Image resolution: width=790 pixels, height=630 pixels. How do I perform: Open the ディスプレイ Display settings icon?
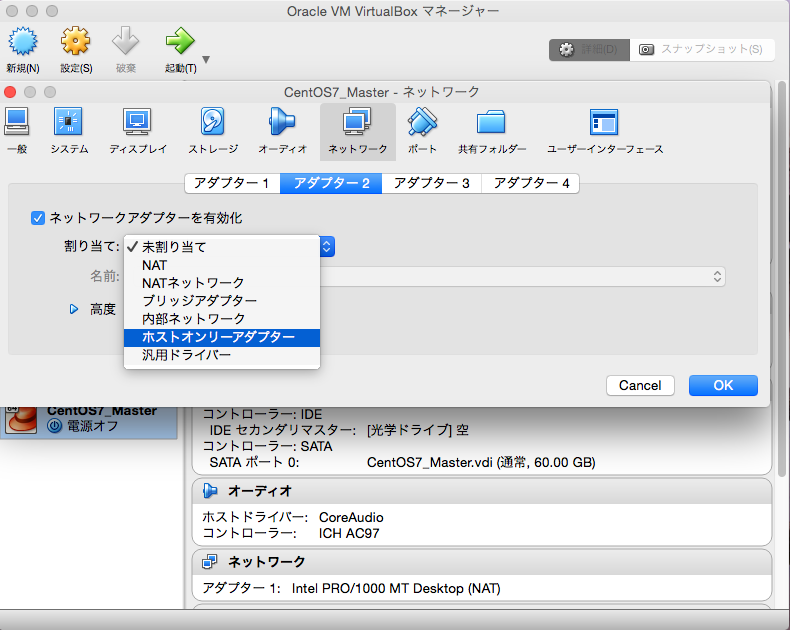(137, 121)
